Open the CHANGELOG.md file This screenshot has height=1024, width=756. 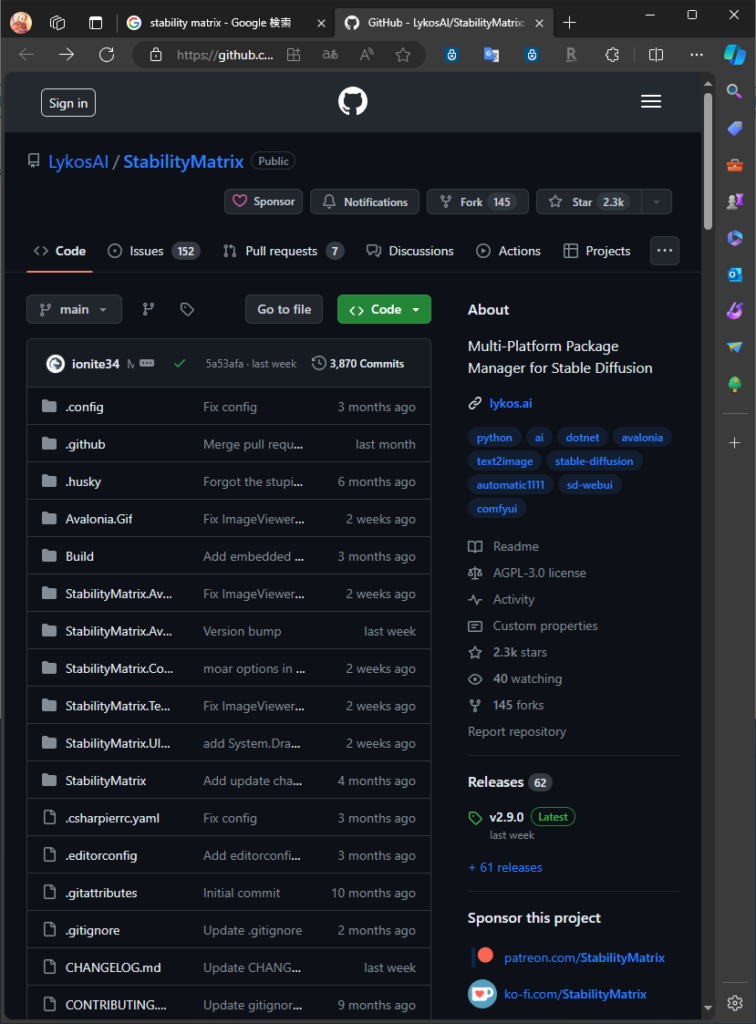[x=113, y=968]
